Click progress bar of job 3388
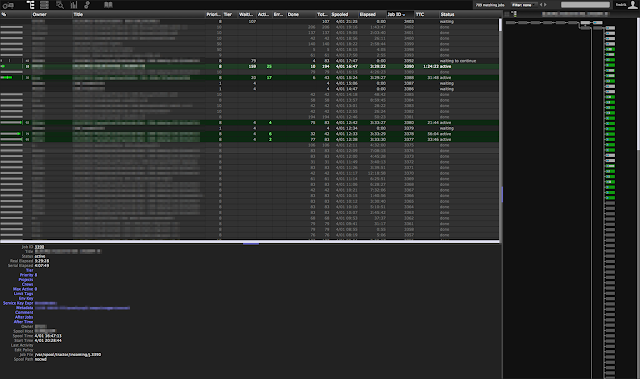This screenshot has height=379, width=640. point(11,78)
